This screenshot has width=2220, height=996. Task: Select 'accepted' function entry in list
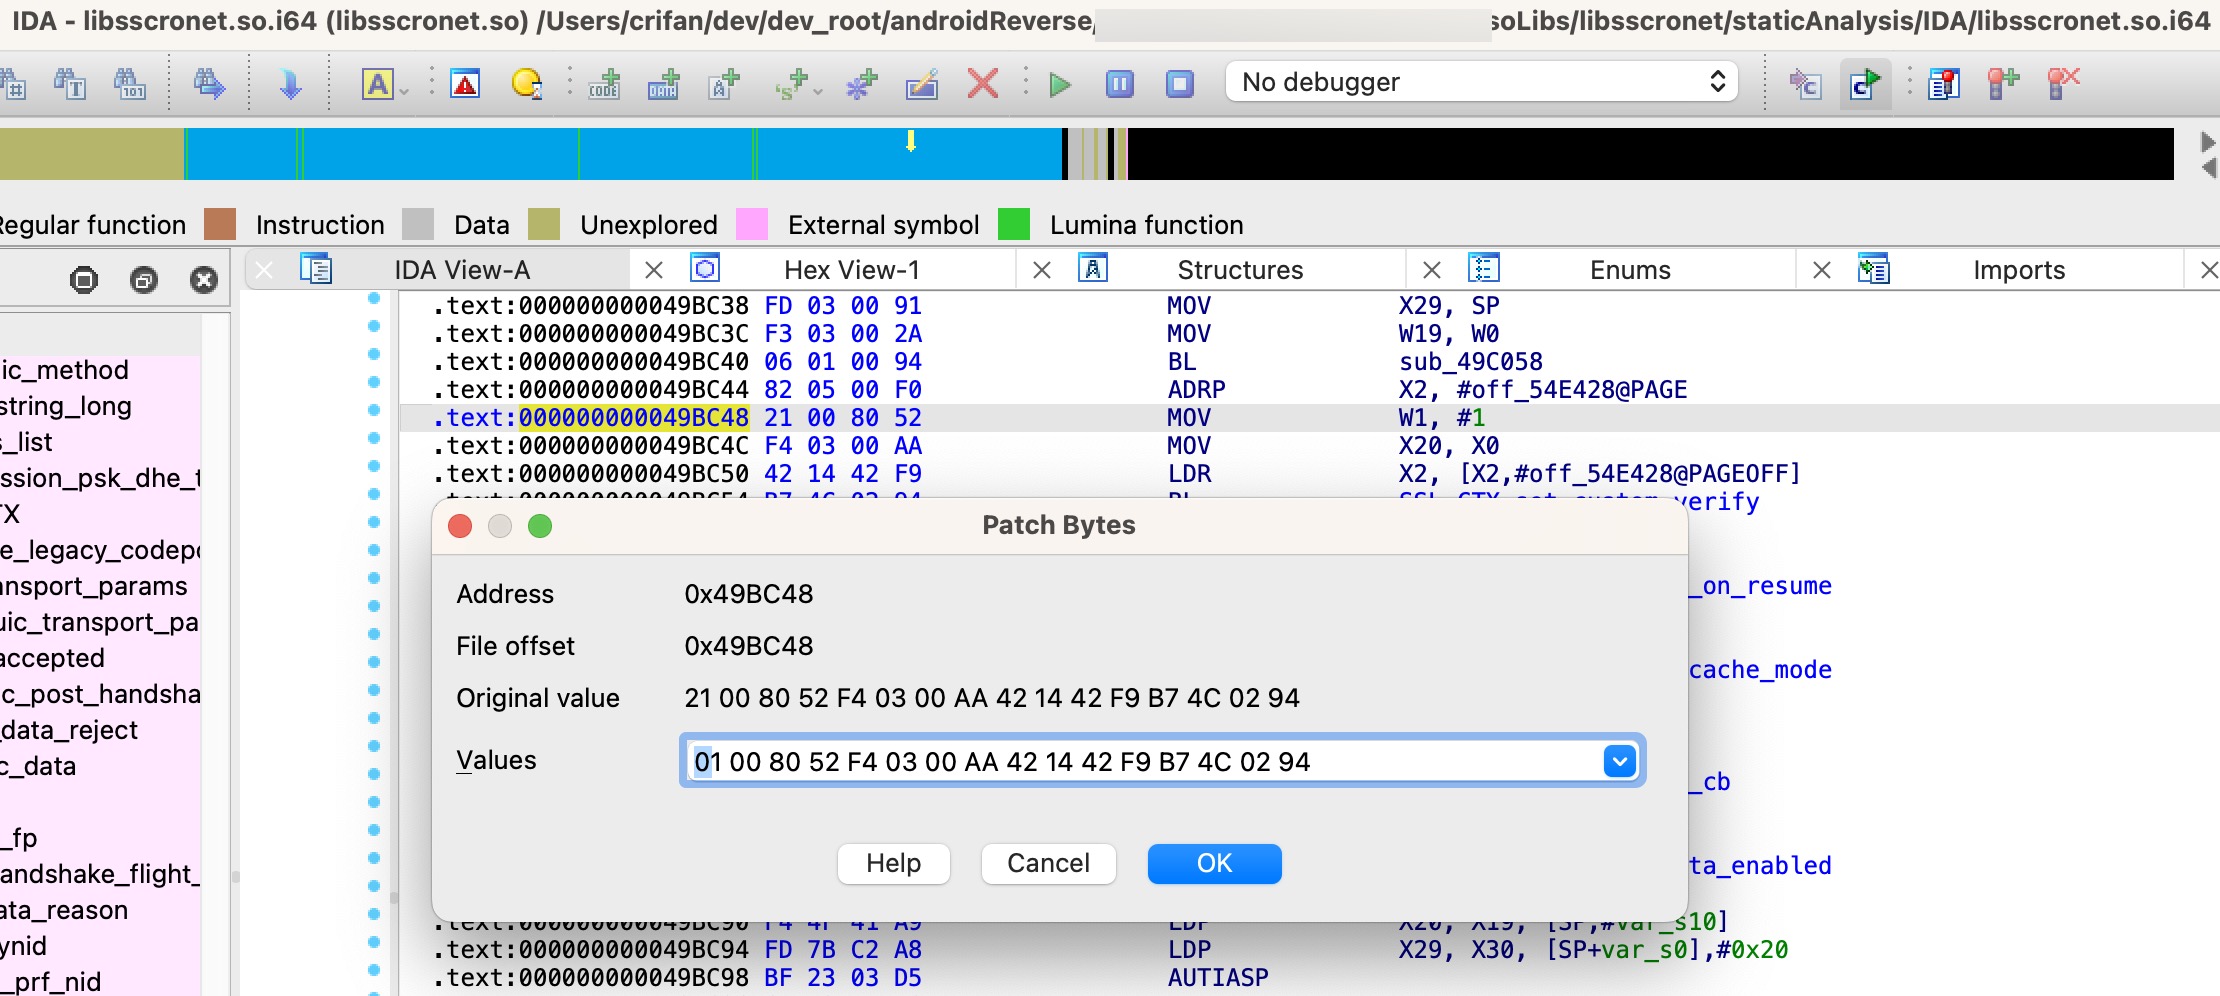pyautogui.click(x=53, y=658)
